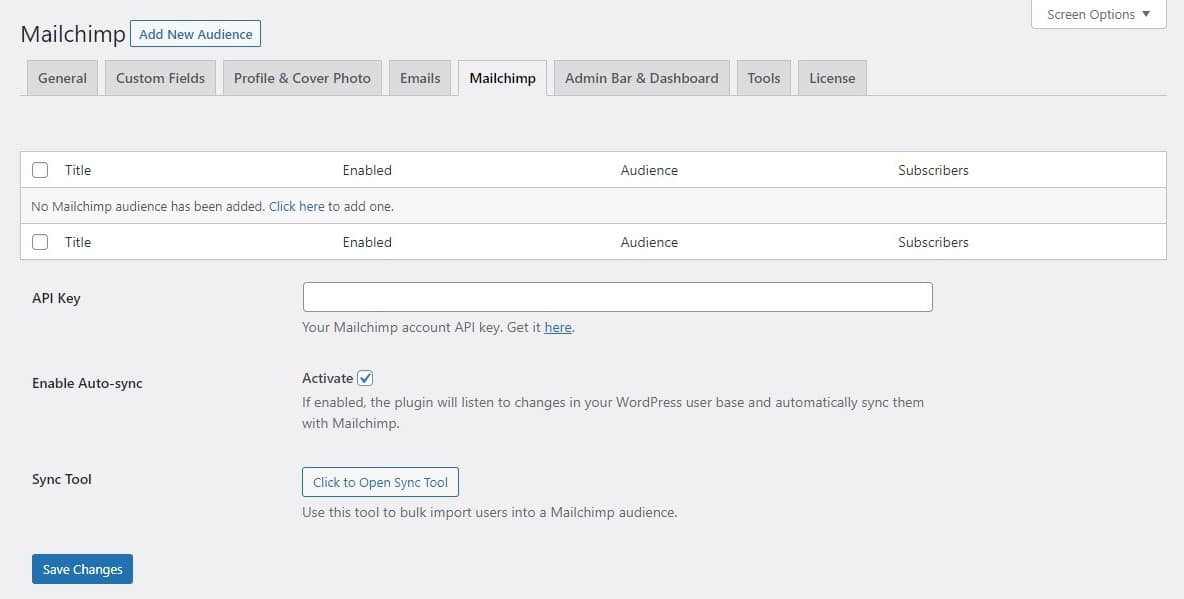Tick the select-all checkbox in table header
This screenshot has width=1184, height=599.
click(x=40, y=170)
